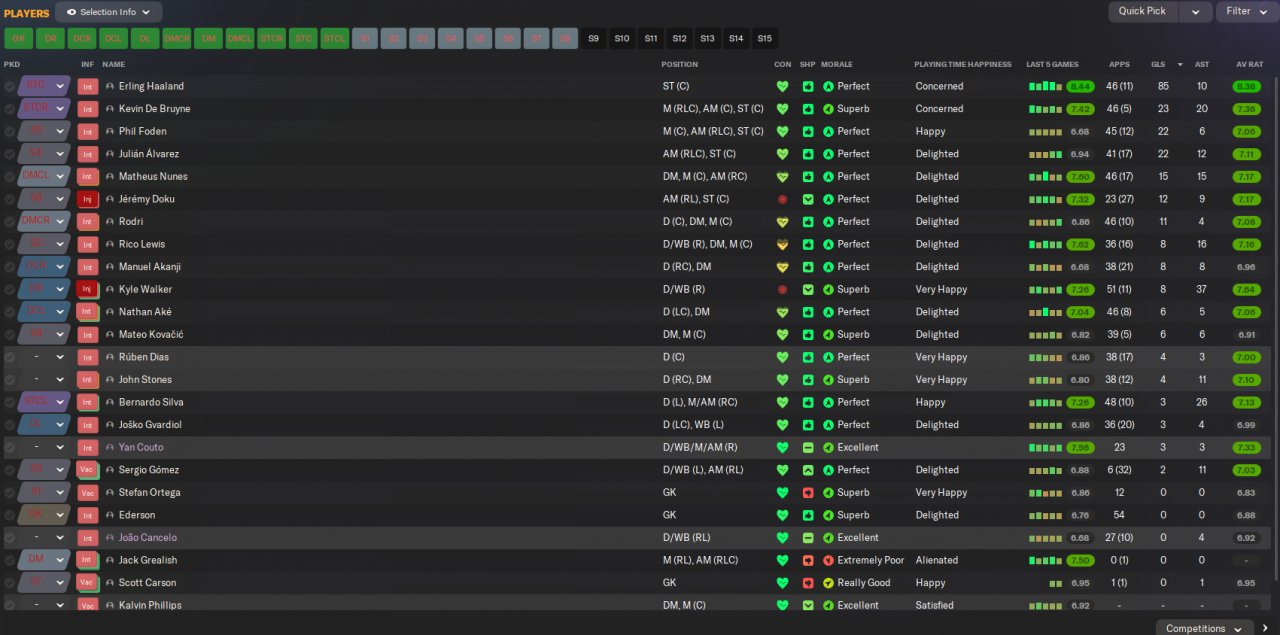
Task: Click the eye icon in Selection Info
Action: 71,12
